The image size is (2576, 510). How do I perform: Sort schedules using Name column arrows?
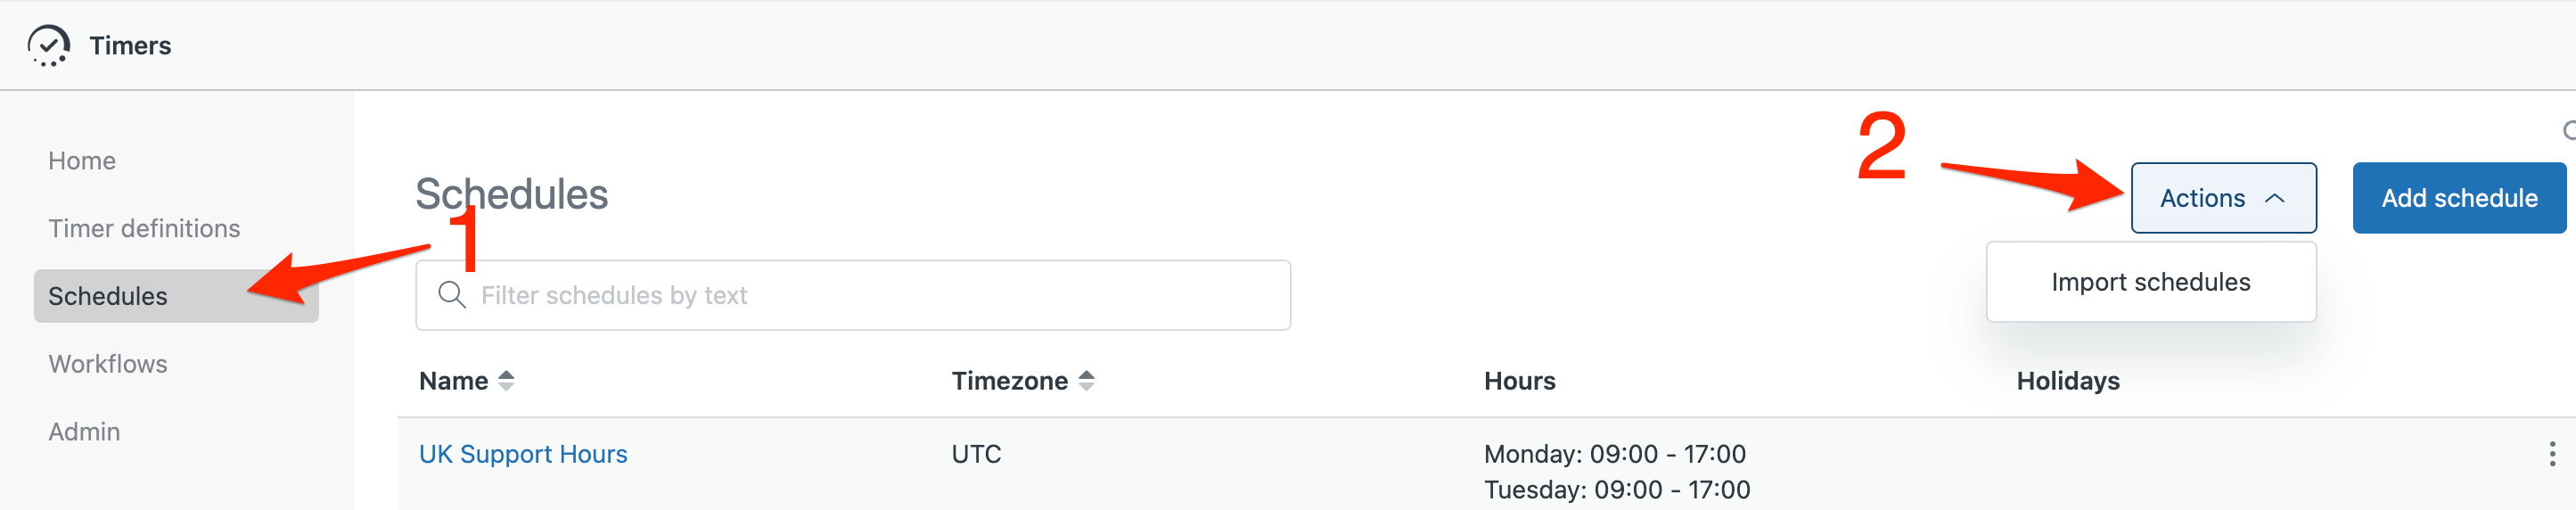pyautogui.click(x=506, y=381)
